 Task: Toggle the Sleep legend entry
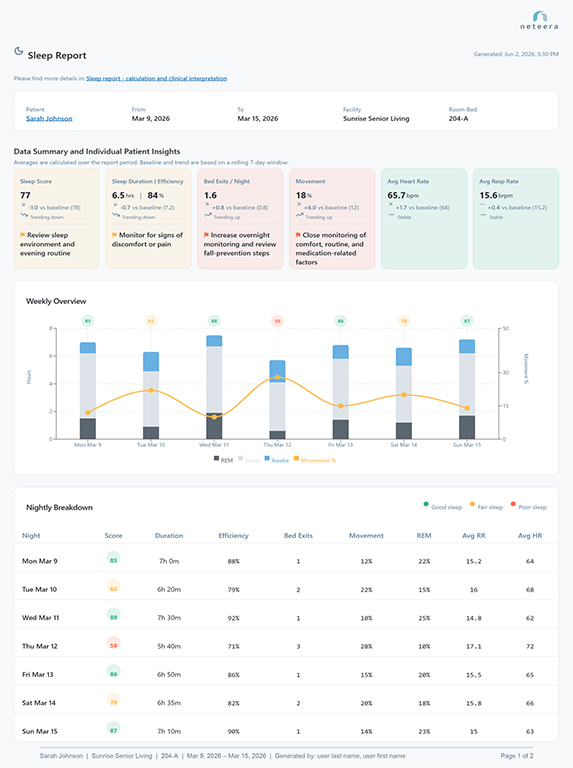pos(249,460)
